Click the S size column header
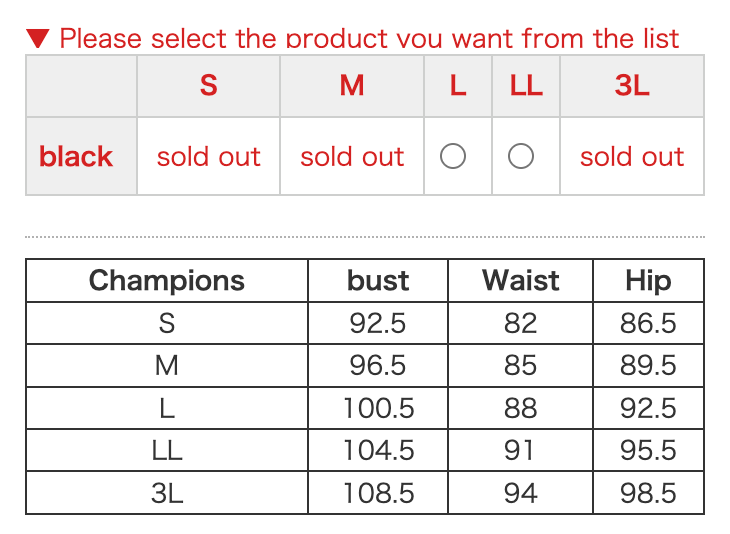 pos(208,86)
